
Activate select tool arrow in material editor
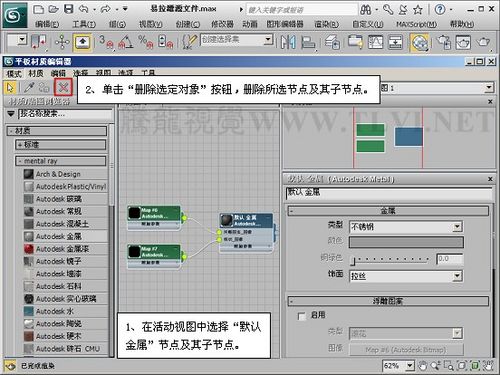pyautogui.click(x=10, y=88)
